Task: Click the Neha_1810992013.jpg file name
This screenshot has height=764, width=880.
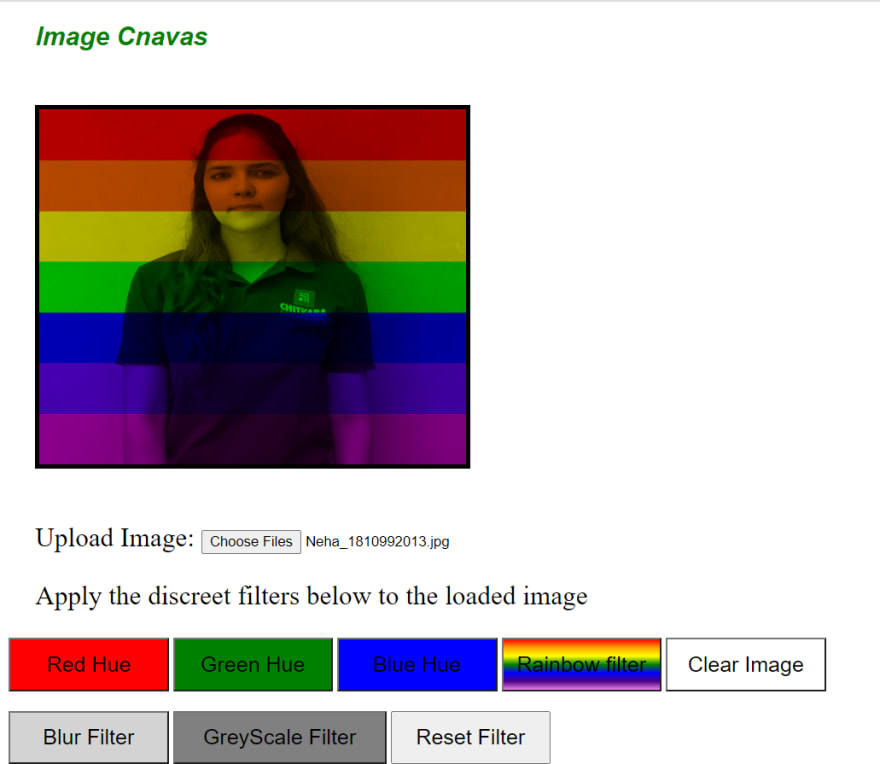Action: coord(377,542)
